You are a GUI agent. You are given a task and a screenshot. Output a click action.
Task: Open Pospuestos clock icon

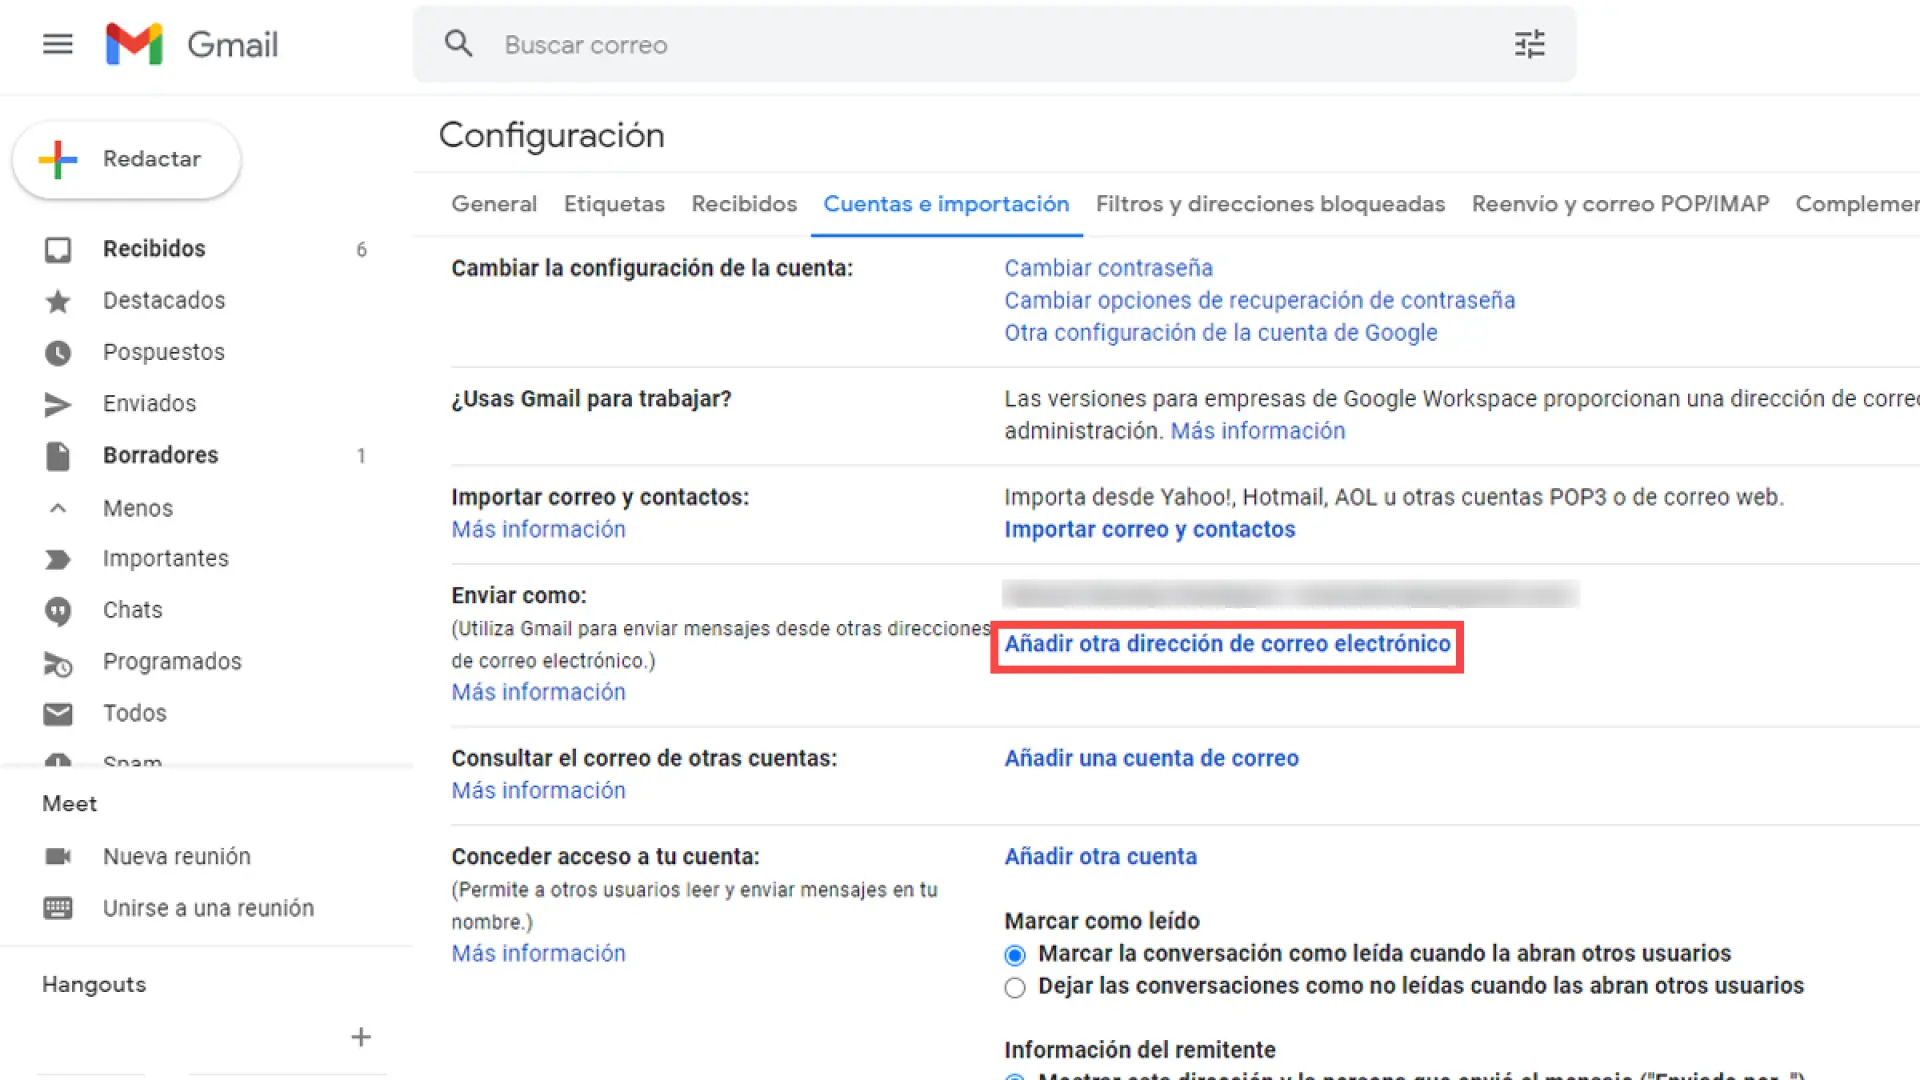(58, 353)
